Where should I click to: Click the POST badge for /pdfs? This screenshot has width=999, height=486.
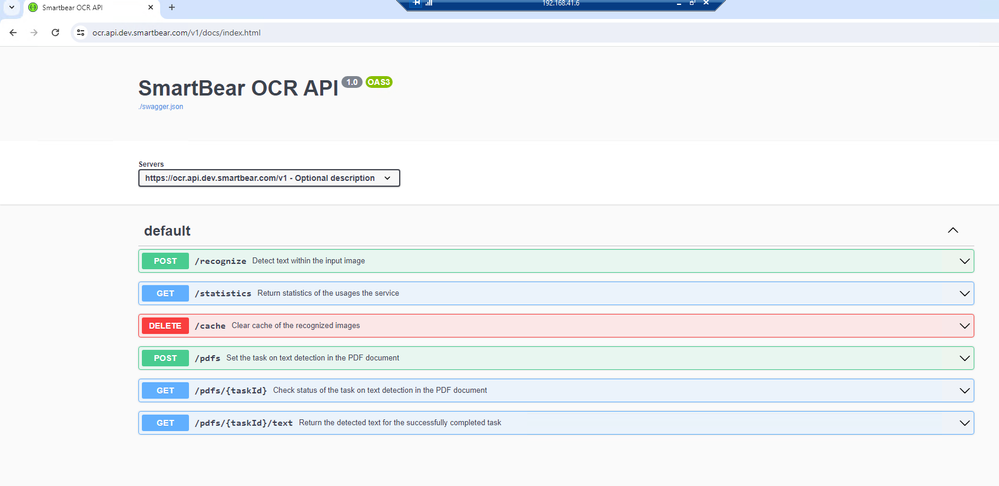pos(165,358)
